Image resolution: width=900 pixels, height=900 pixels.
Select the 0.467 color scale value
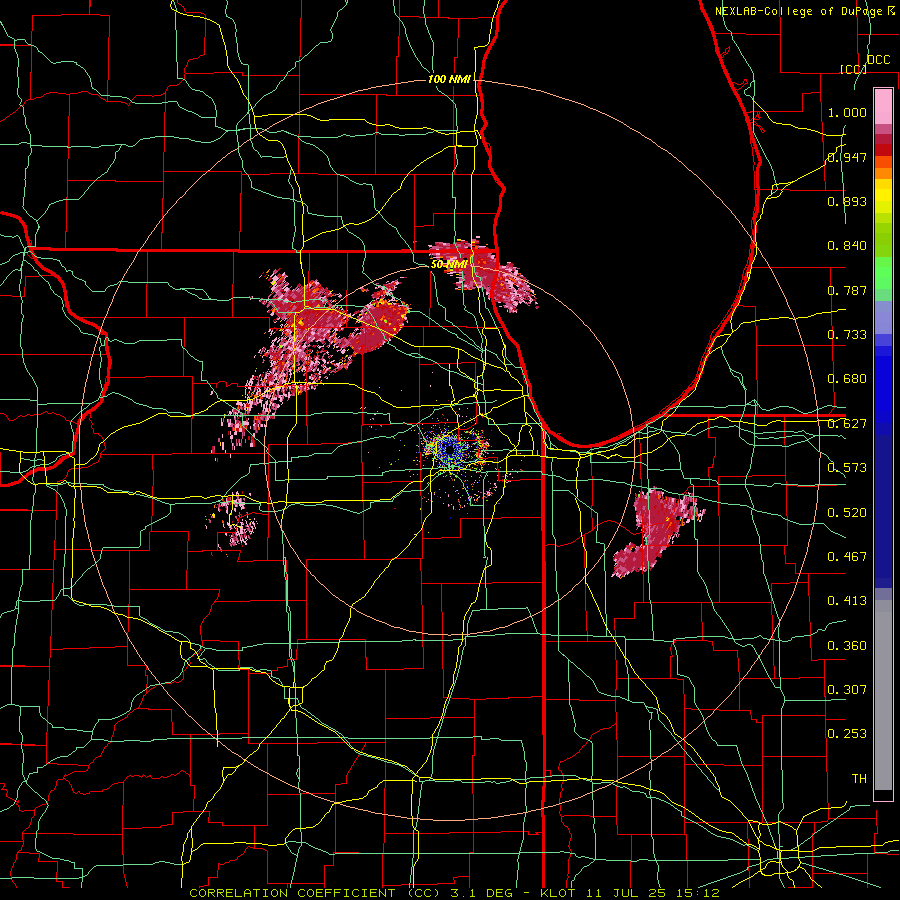[x=847, y=556]
